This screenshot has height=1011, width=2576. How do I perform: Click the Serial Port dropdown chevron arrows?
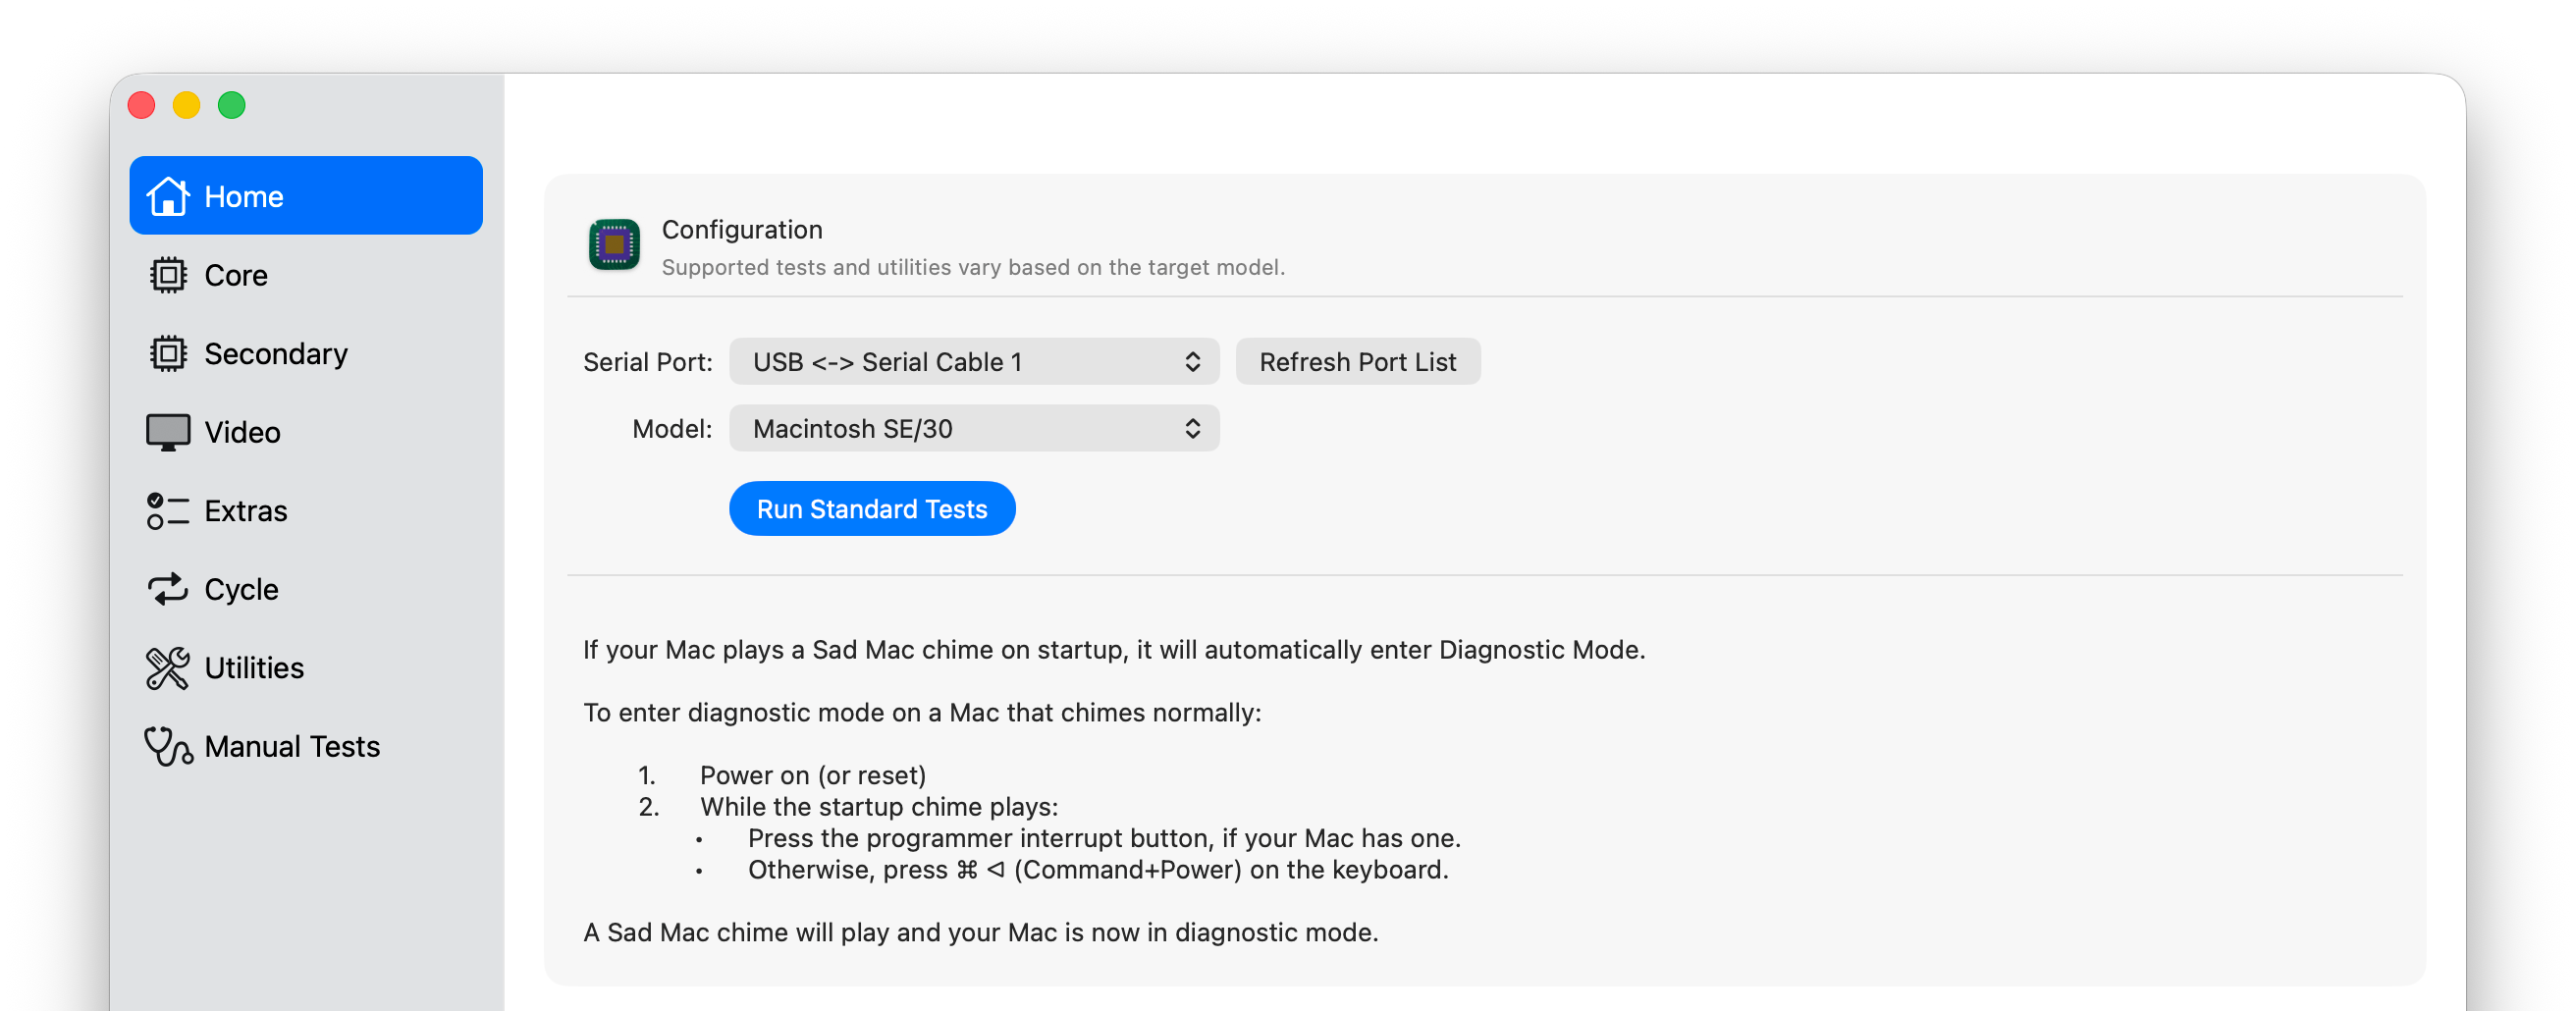pos(1192,362)
